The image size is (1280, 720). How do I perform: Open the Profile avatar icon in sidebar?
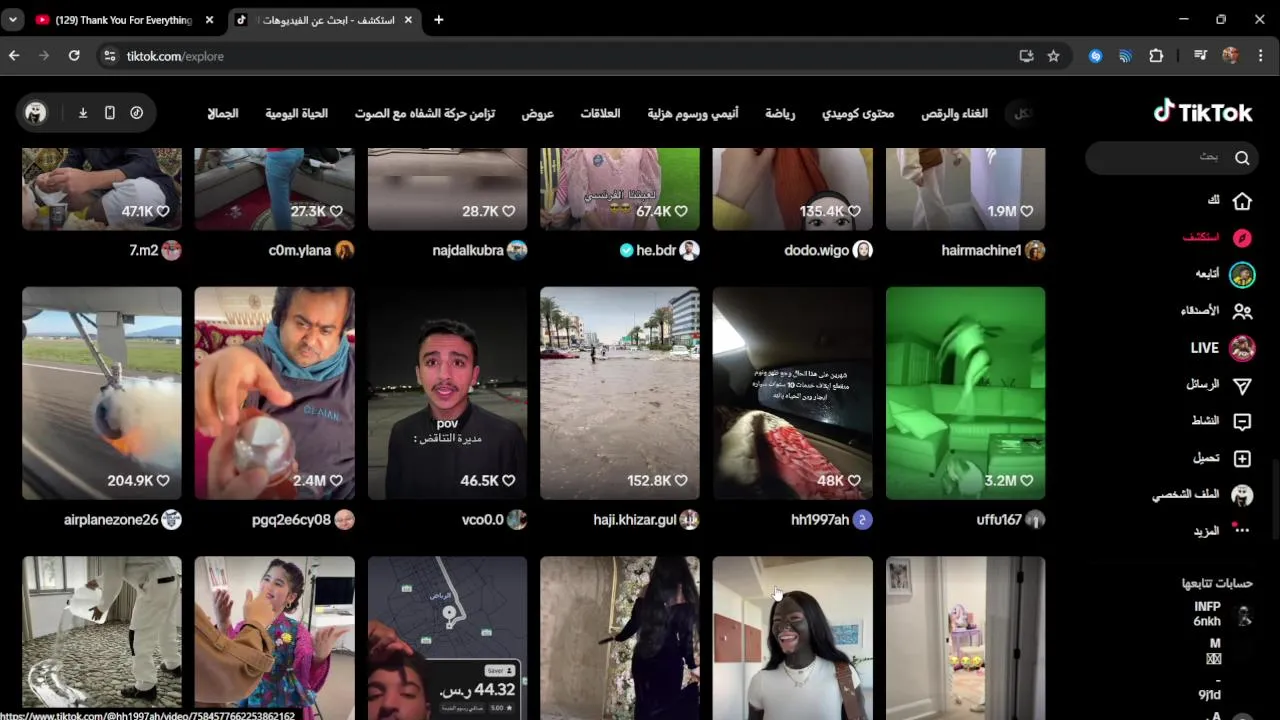click(1242, 495)
